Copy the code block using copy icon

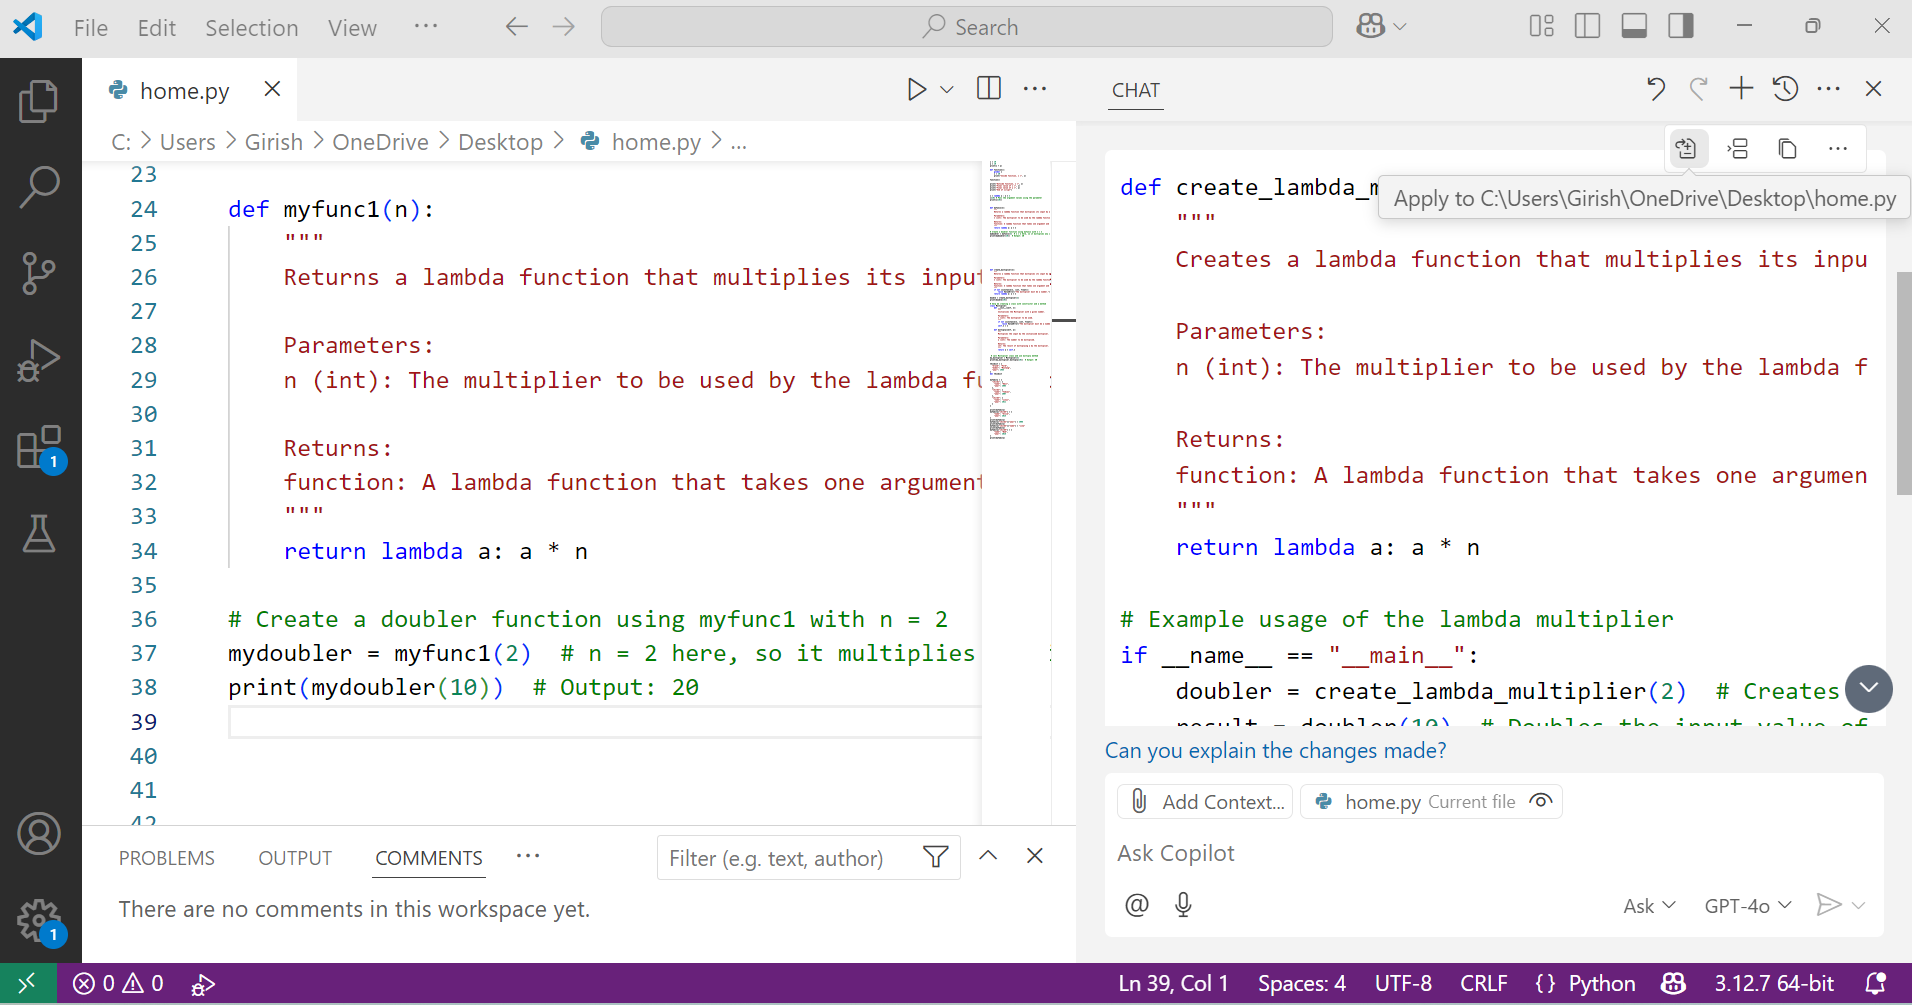pyautogui.click(x=1788, y=148)
